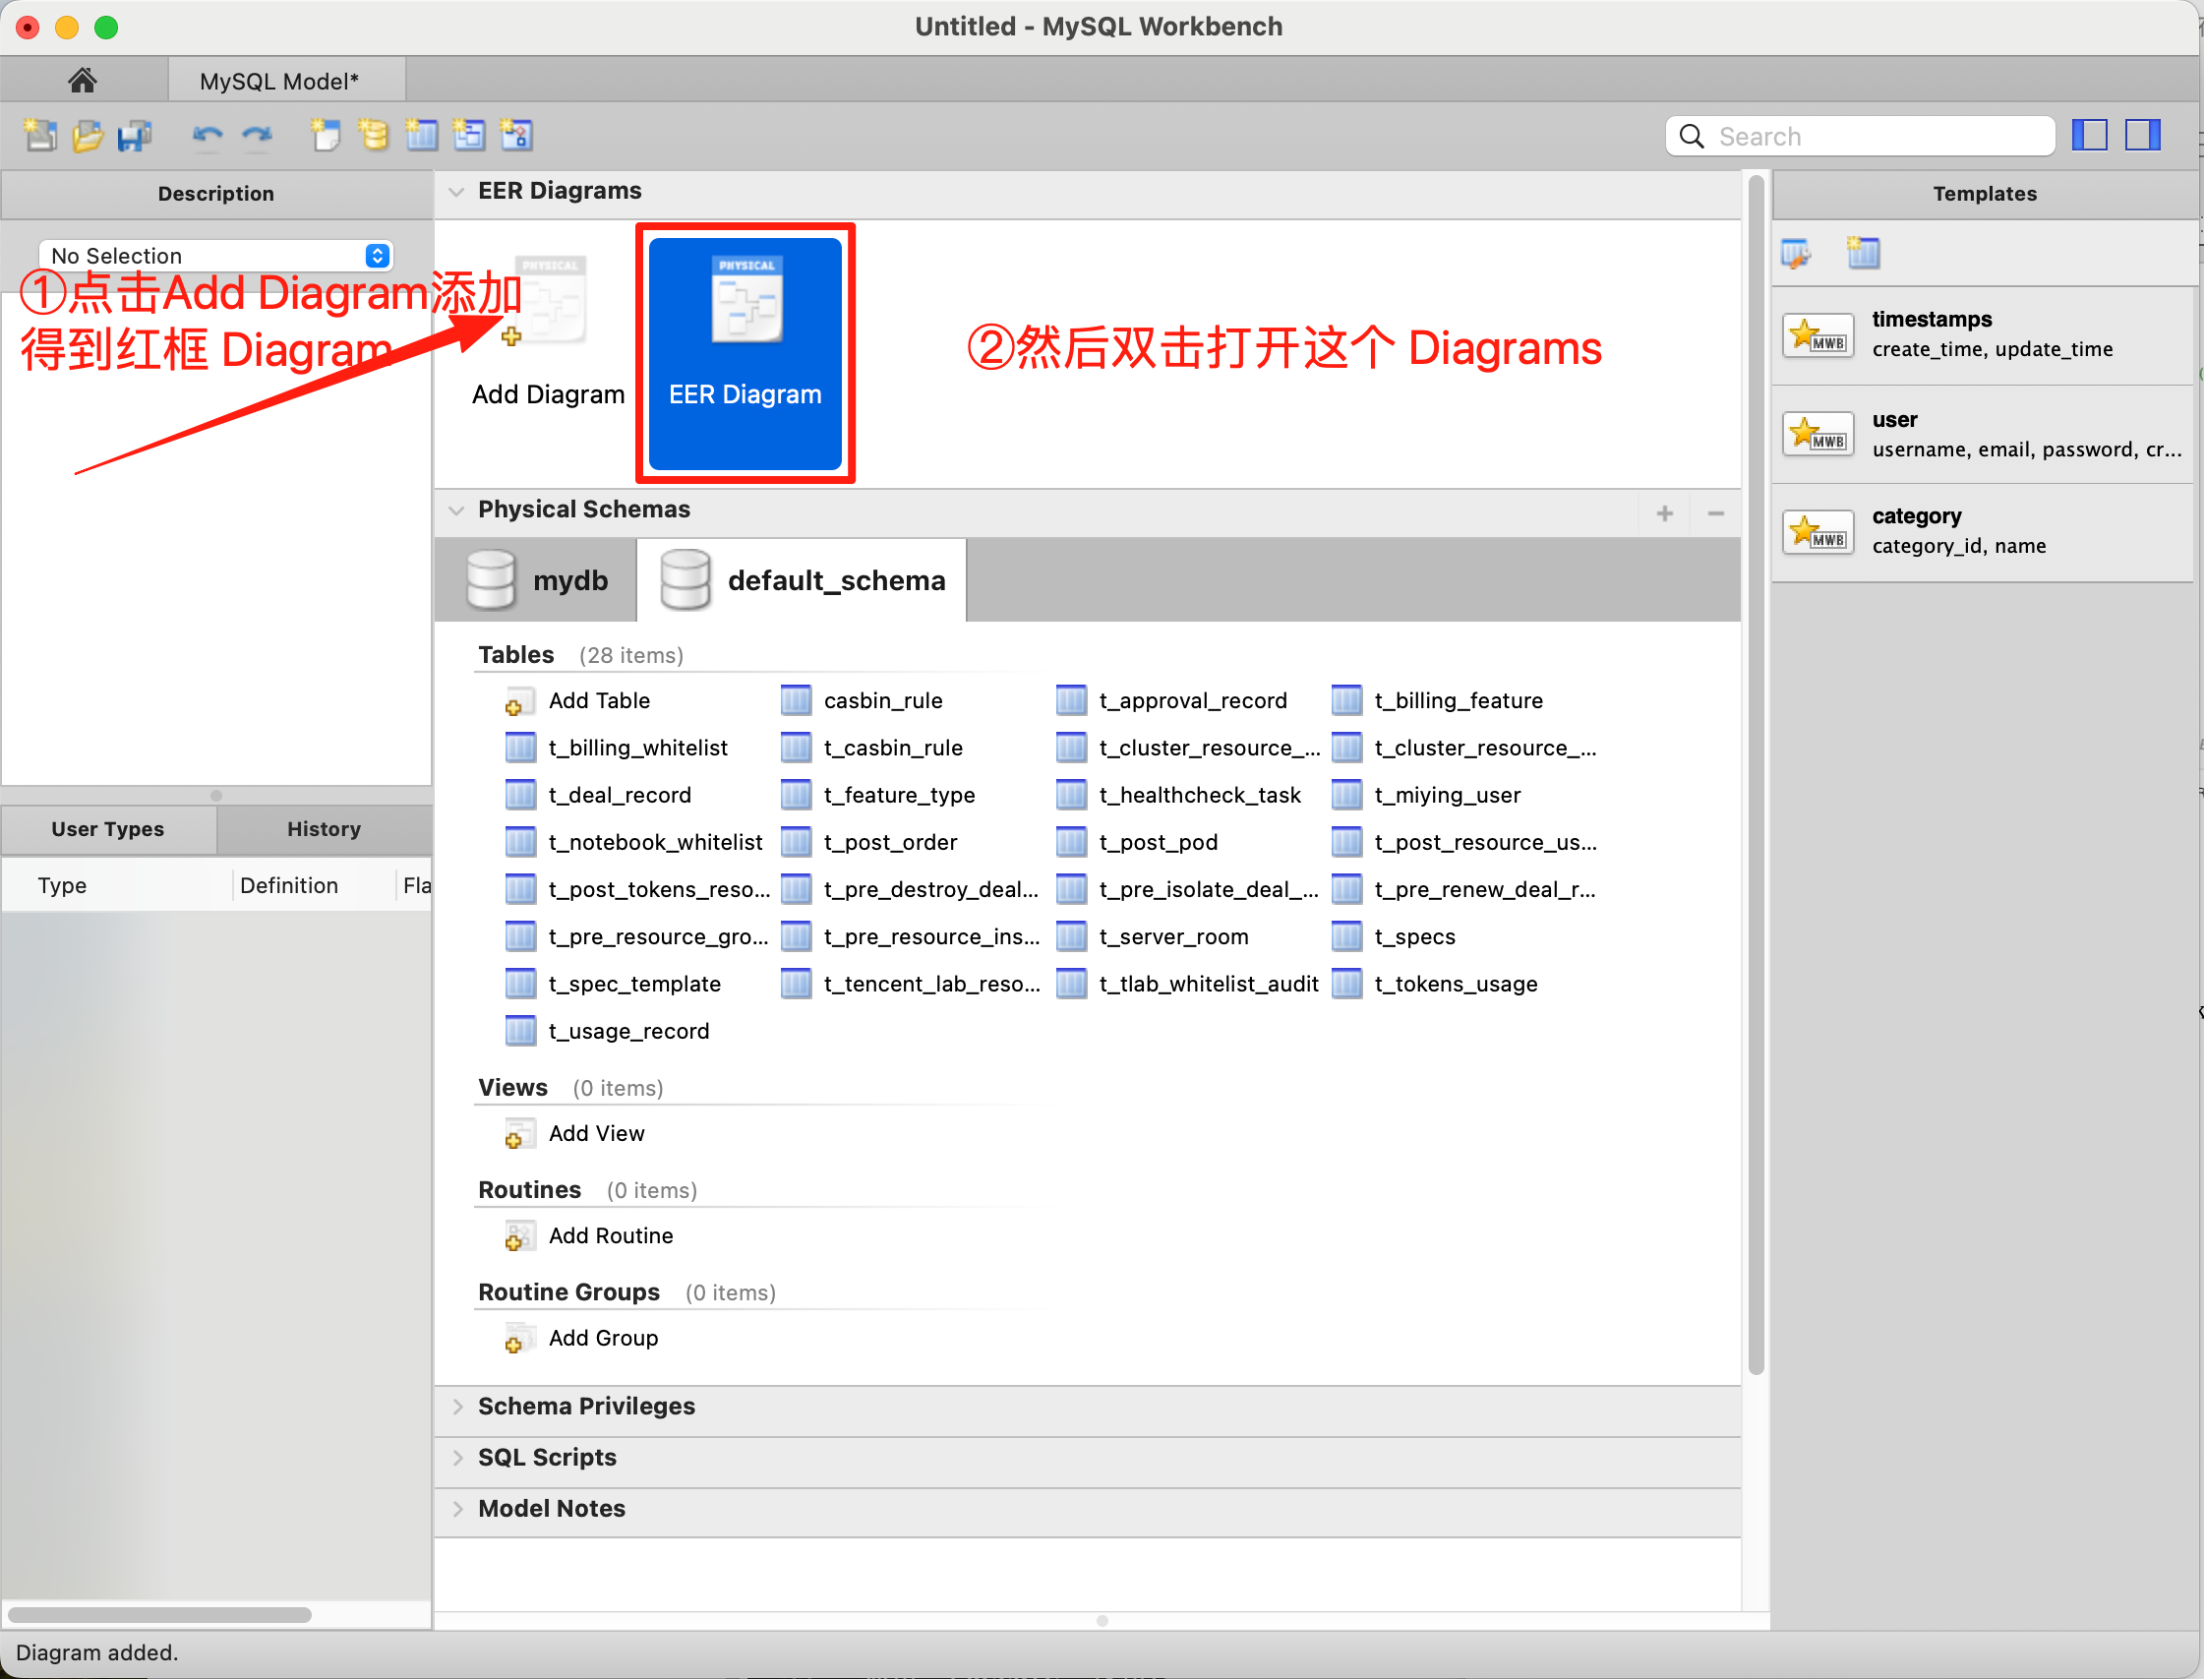
Task: Click create table from template icon
Action: pos(1863,253)
